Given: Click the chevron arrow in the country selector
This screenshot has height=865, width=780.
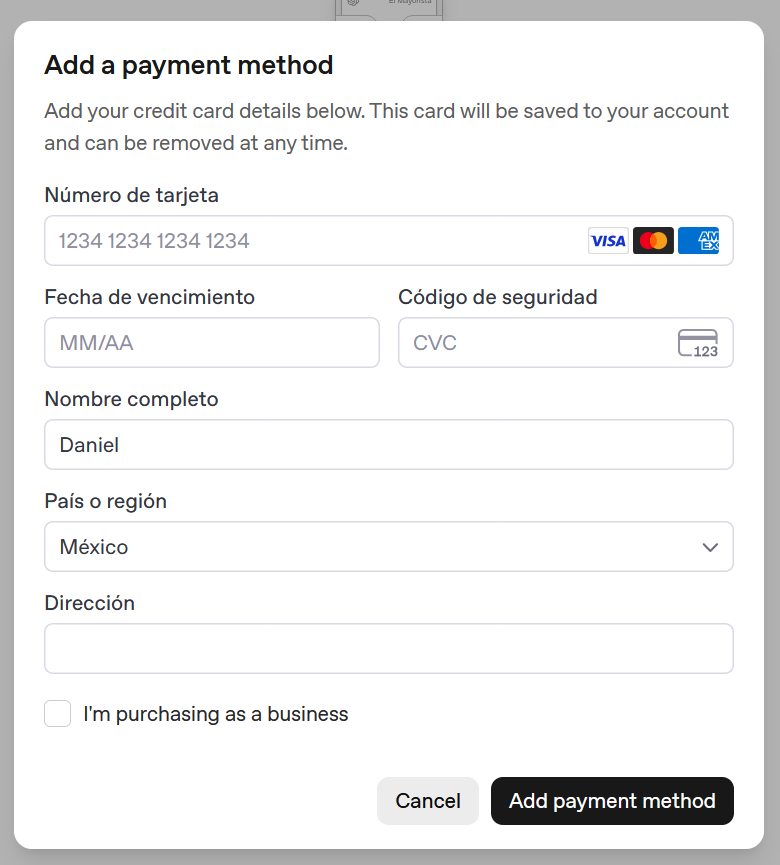Looking at the screenshot, I should 710,547.
